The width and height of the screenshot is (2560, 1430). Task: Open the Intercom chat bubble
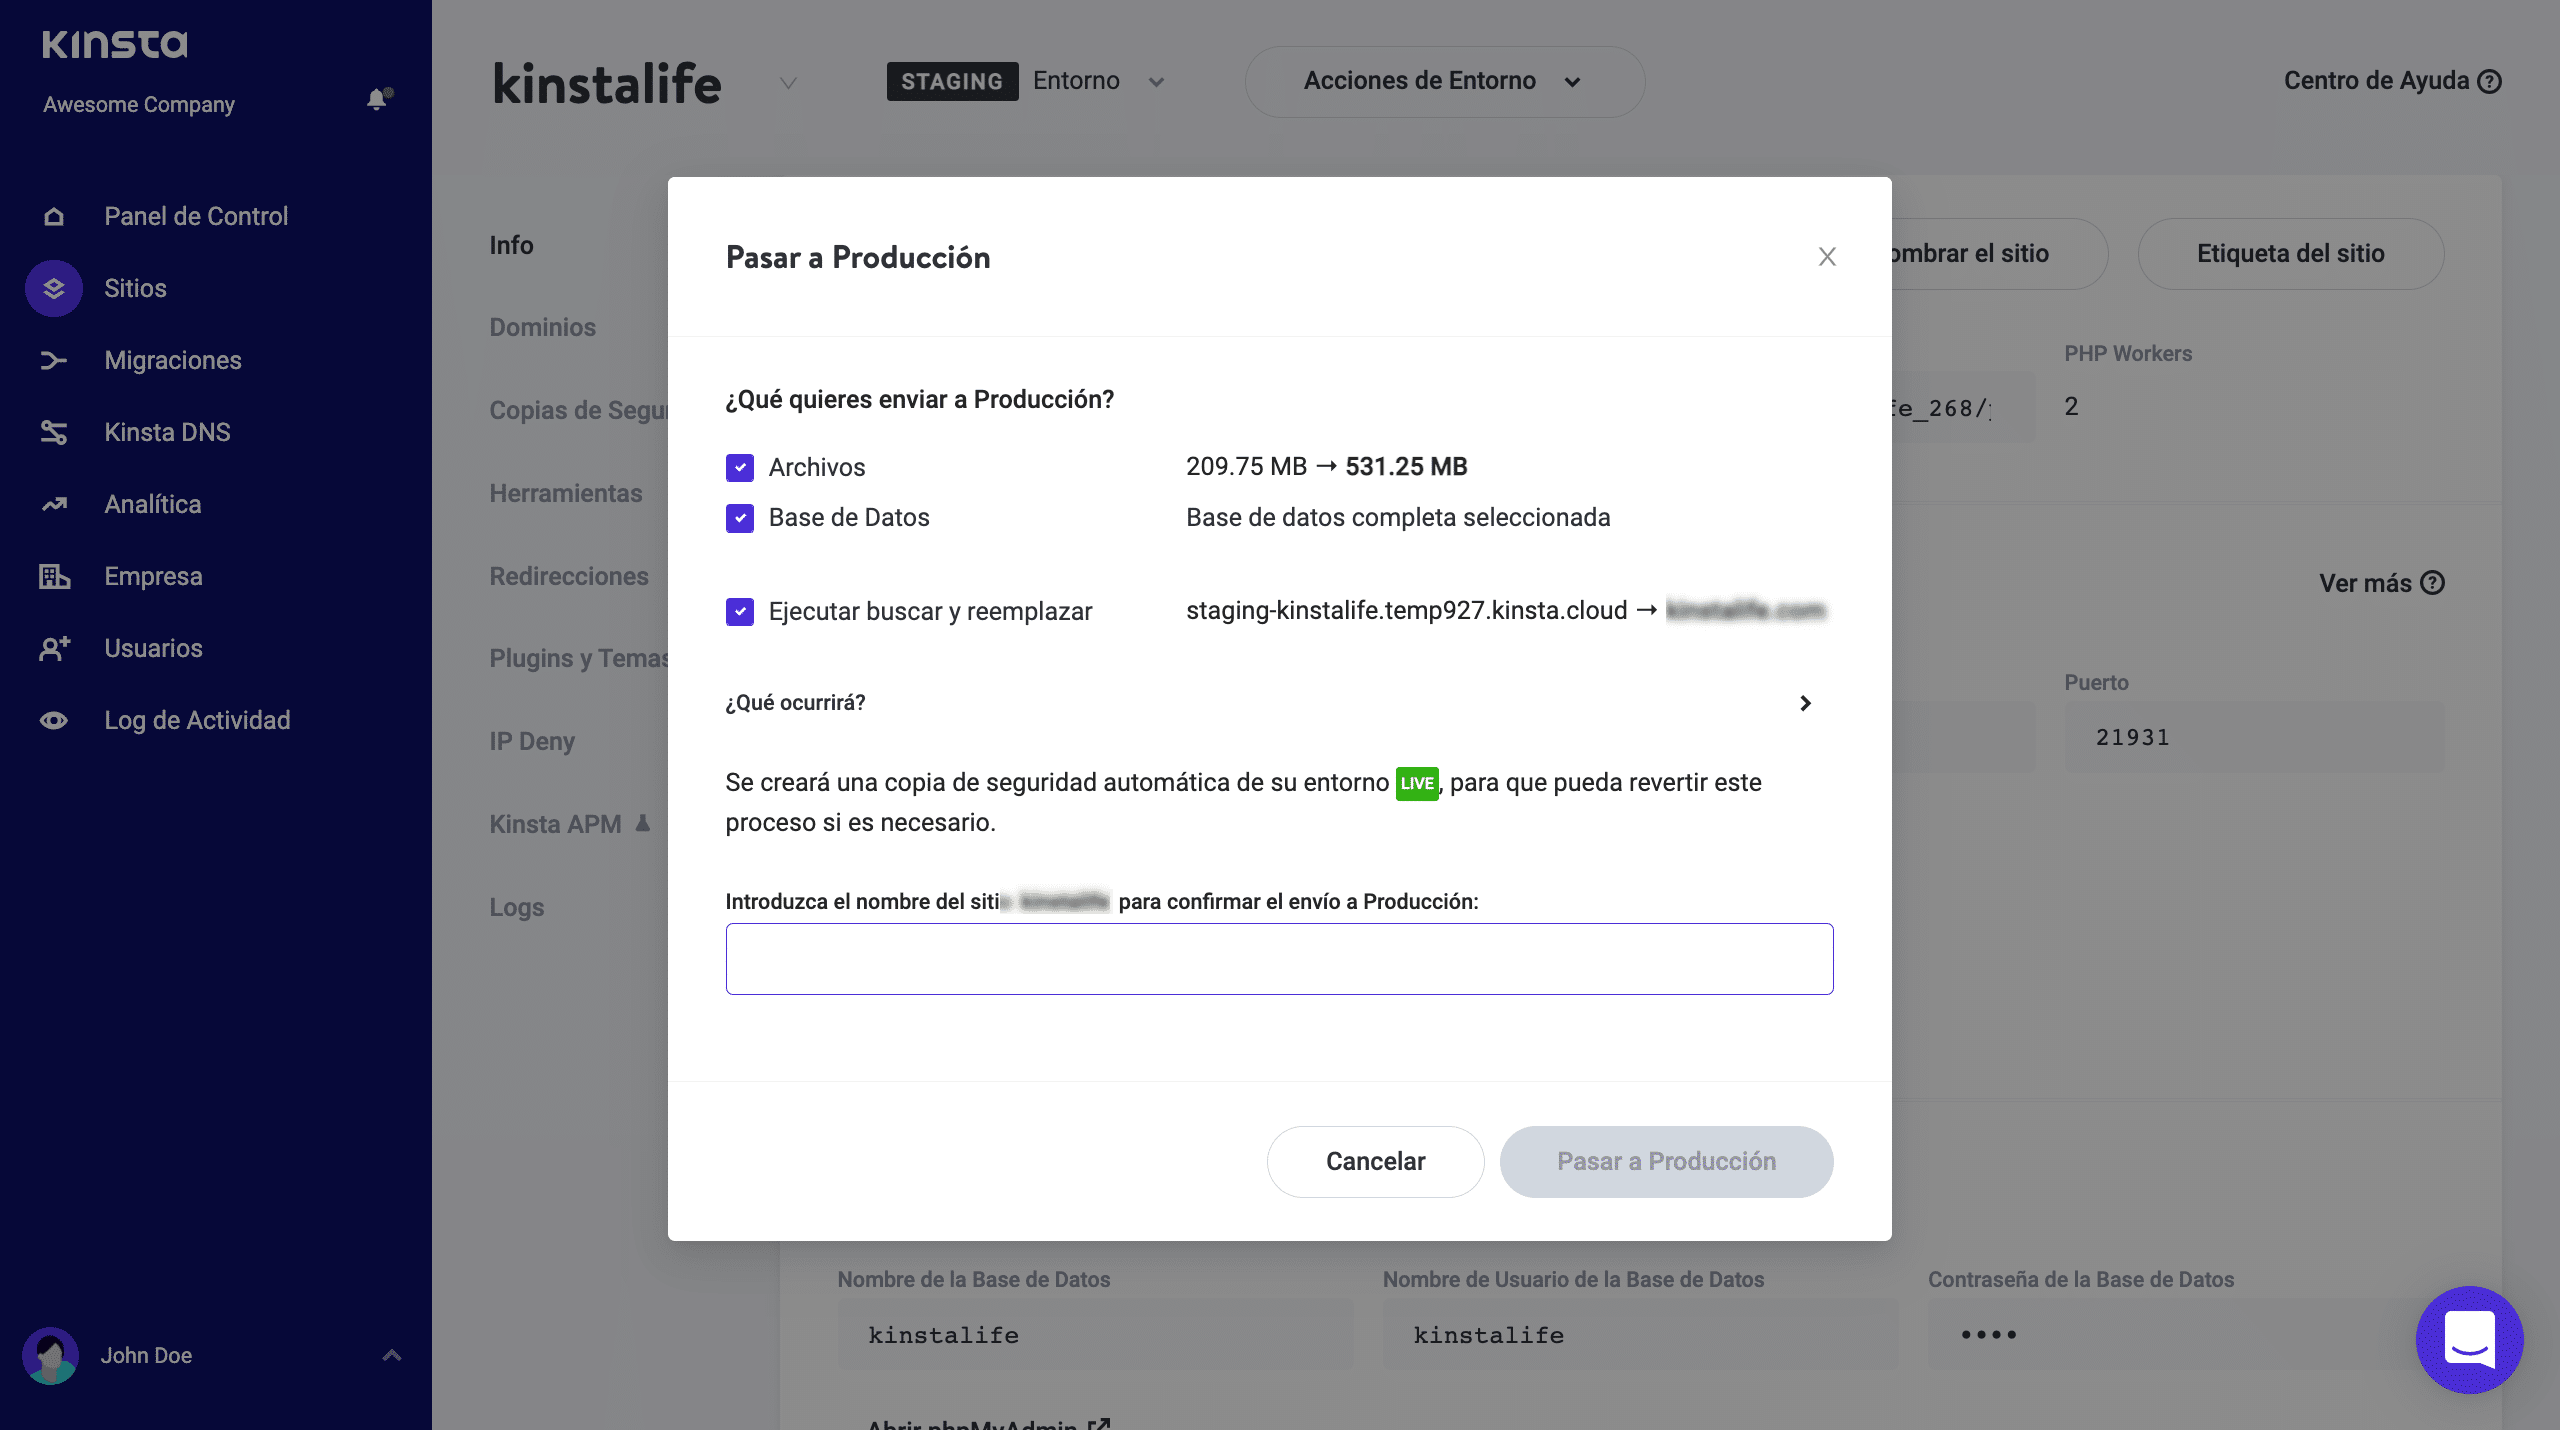[x=2469, y=1339]
